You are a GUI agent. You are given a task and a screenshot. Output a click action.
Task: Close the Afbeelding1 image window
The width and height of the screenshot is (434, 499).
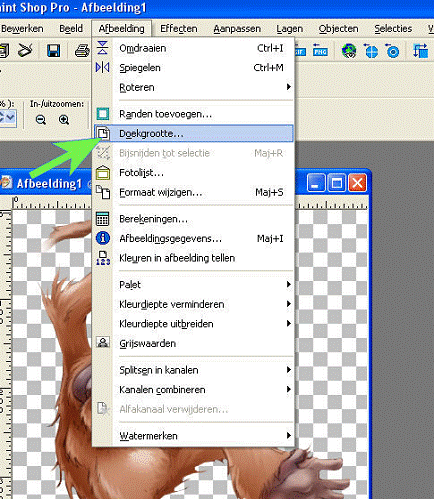357,183
